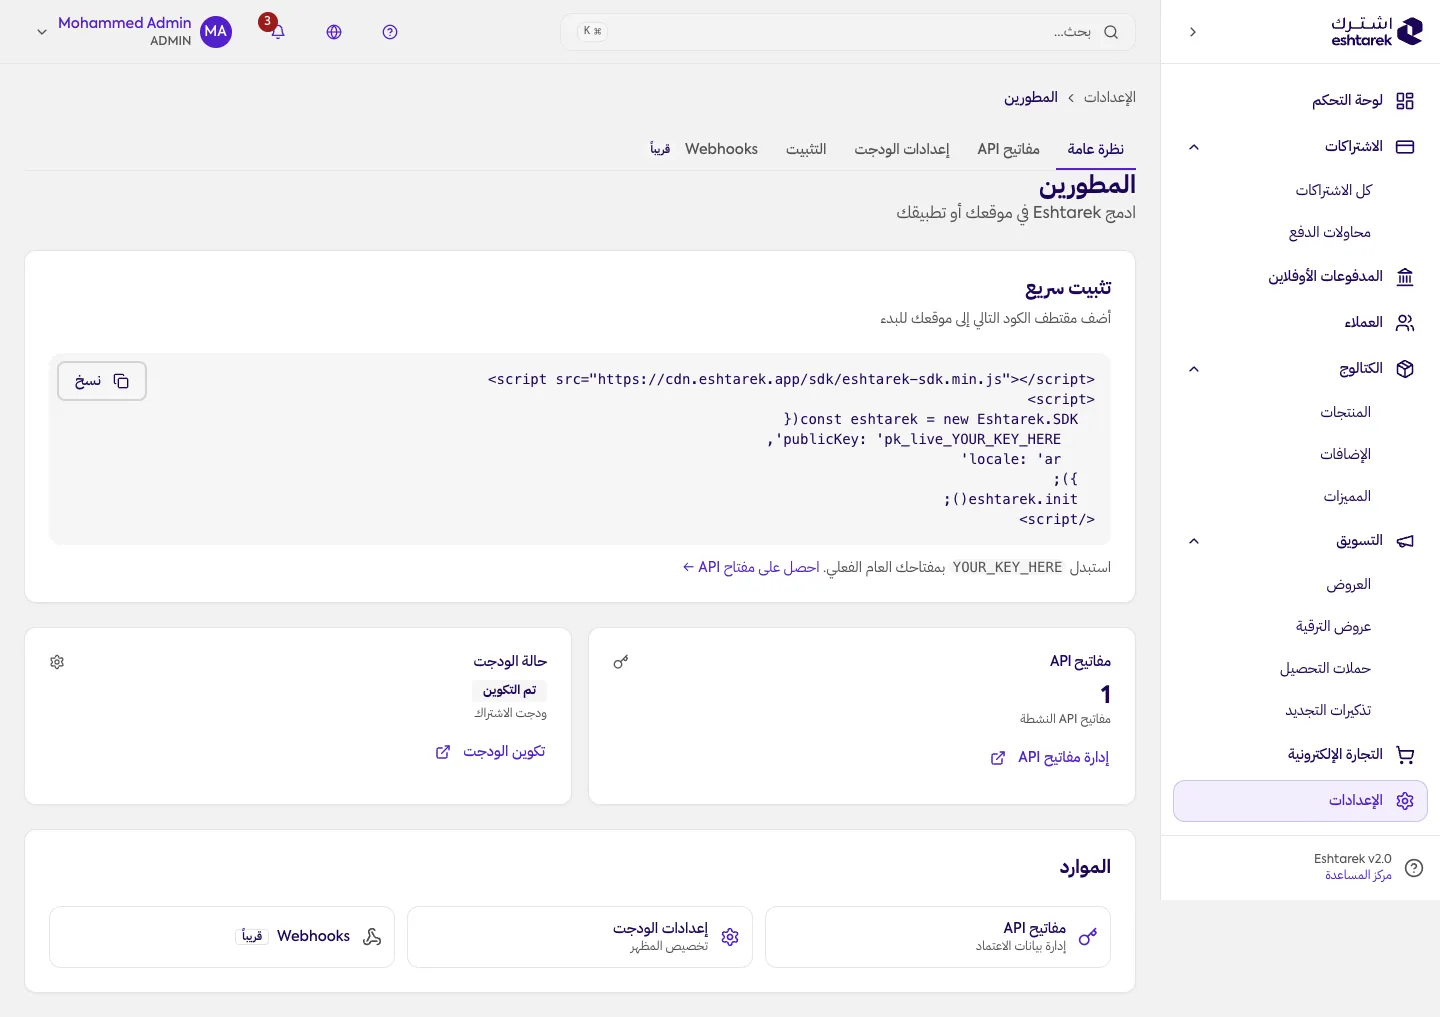Viewport: 1440px width, 1017px height.
Task: Click the key icon in resources مفاتيح API tile
Action: [1088, 937]
